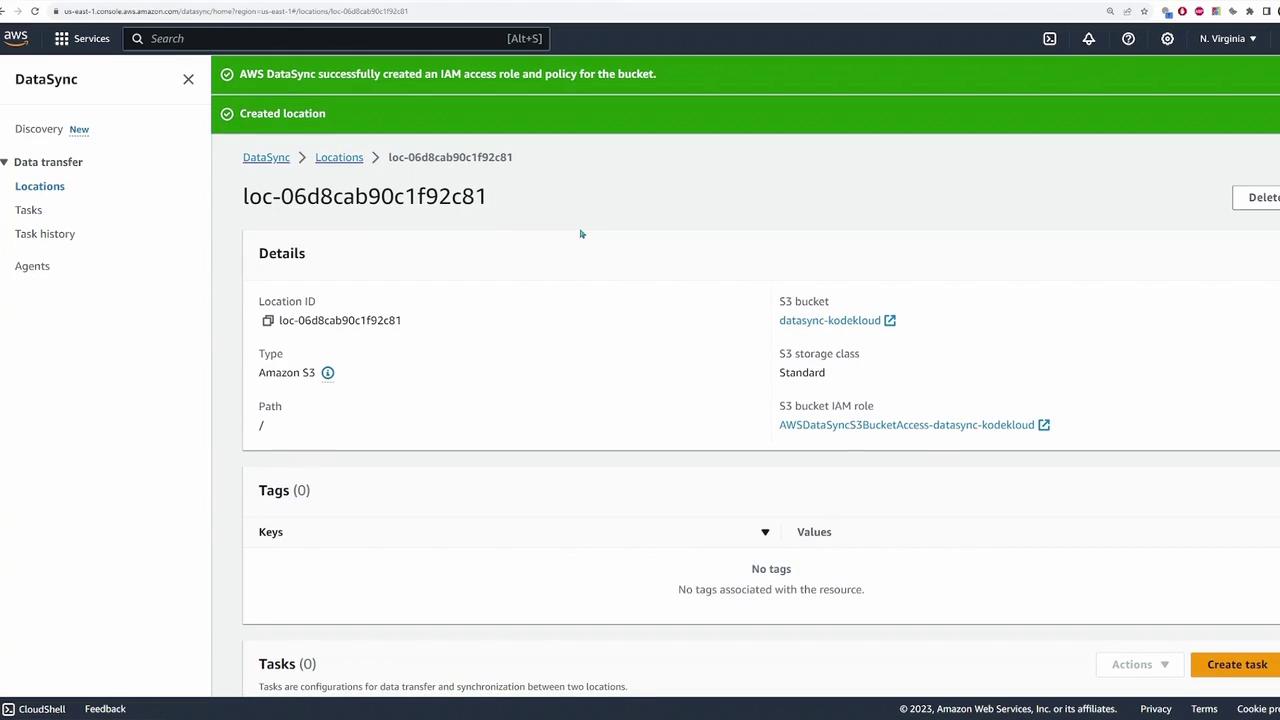Open the help question mark menu
The width and height of the screenshot is (1280, 720).
(x=1128, y=38)
